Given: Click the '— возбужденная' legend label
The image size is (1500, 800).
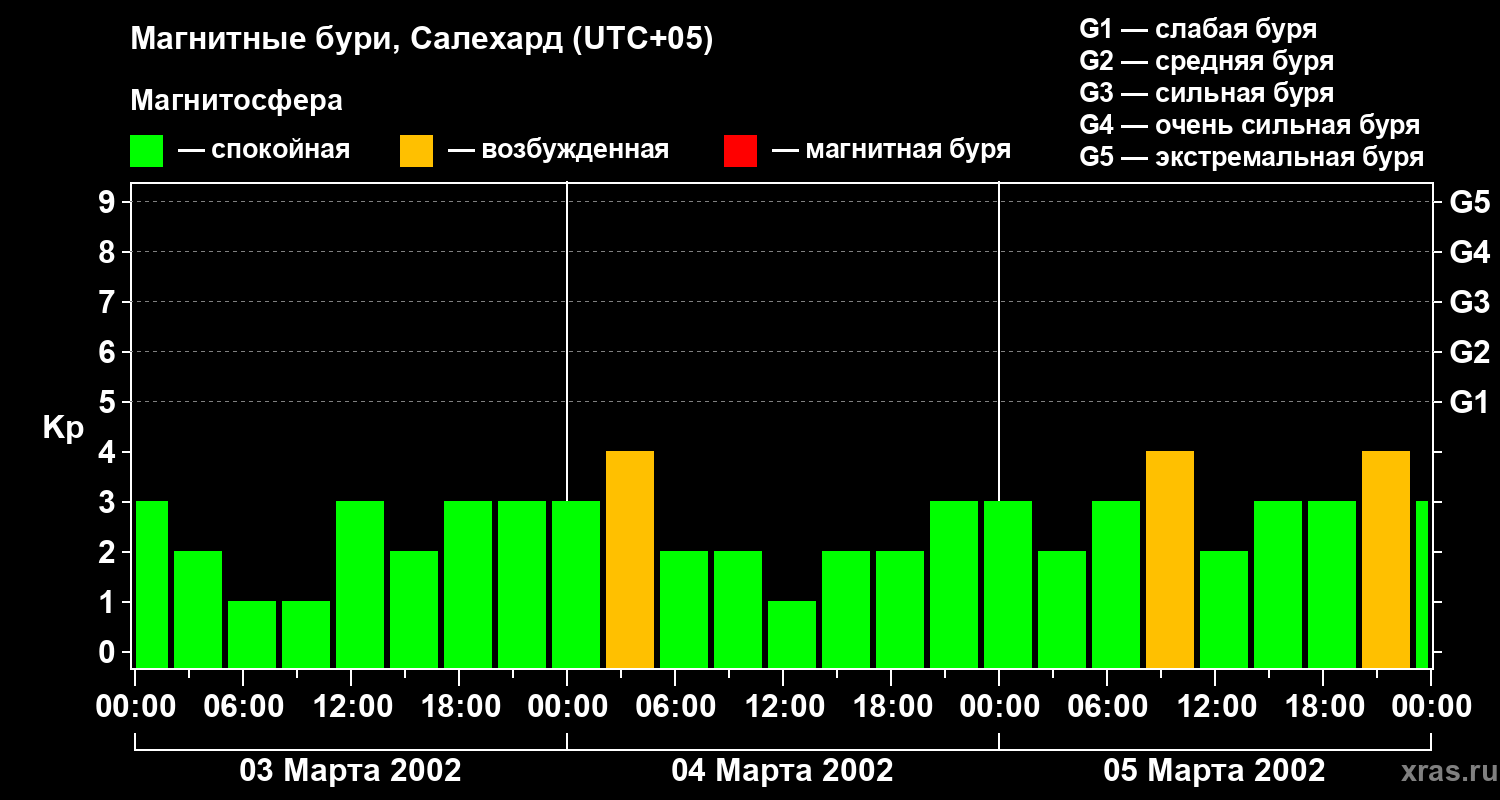Looking at the screenshot, I should point(558,151).
